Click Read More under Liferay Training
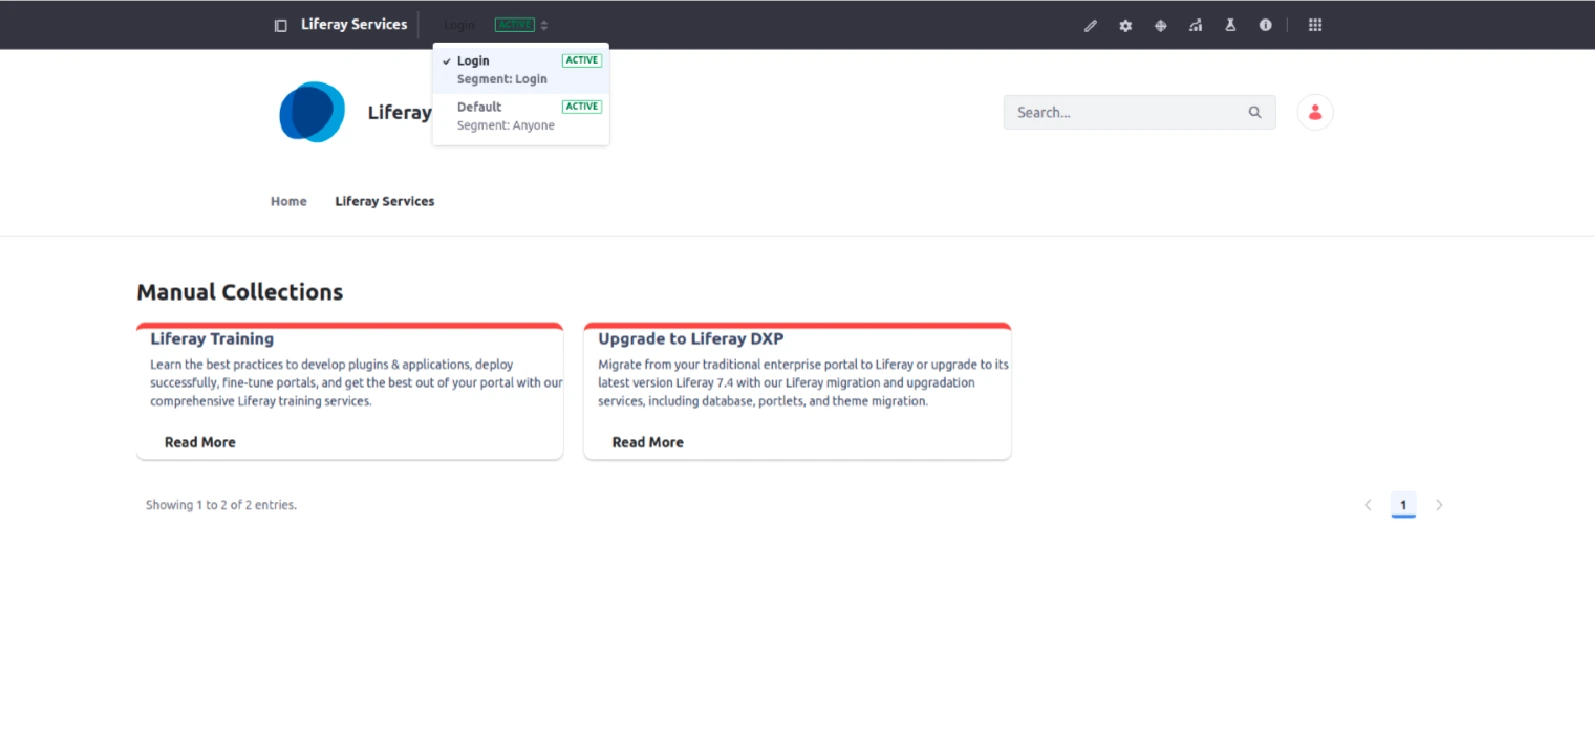The width and height of the screenshot is (1595, 735). (200, 442)
